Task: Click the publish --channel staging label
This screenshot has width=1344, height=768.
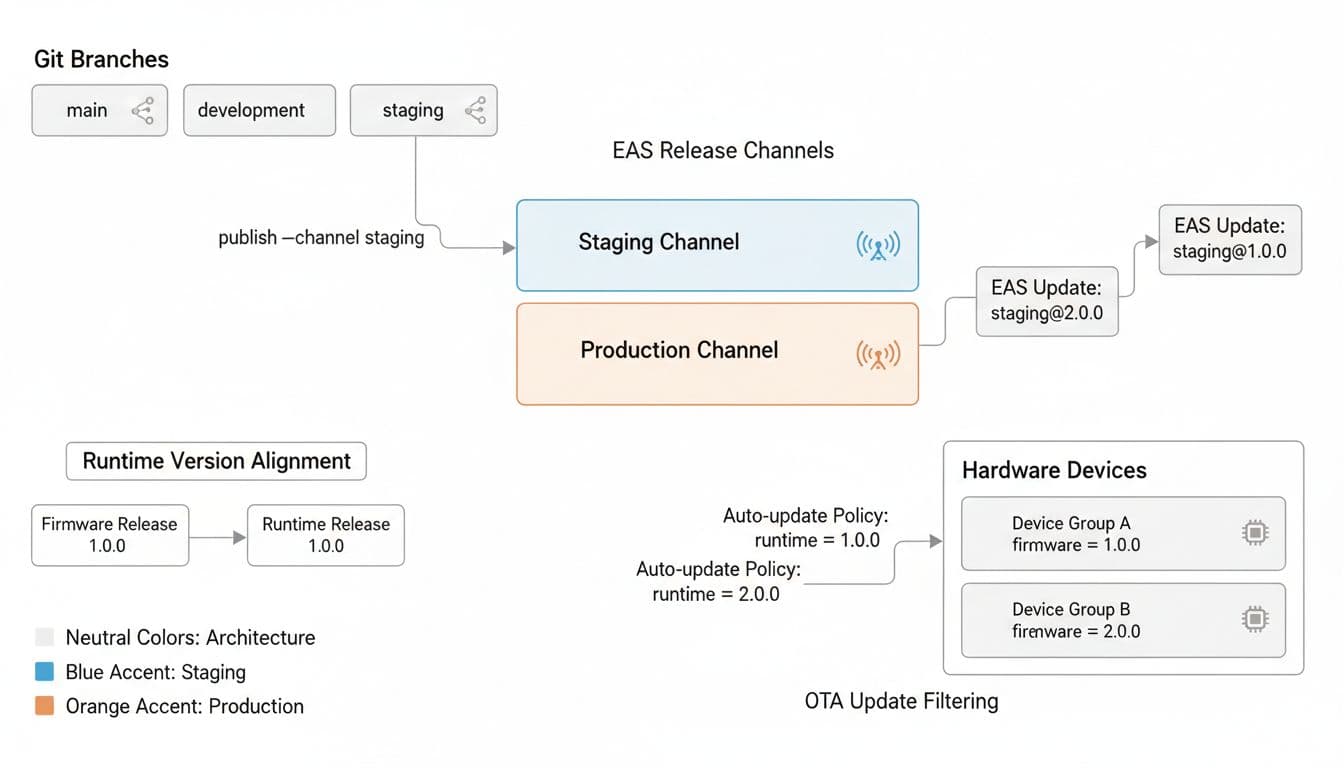Action: pos(321,238)
